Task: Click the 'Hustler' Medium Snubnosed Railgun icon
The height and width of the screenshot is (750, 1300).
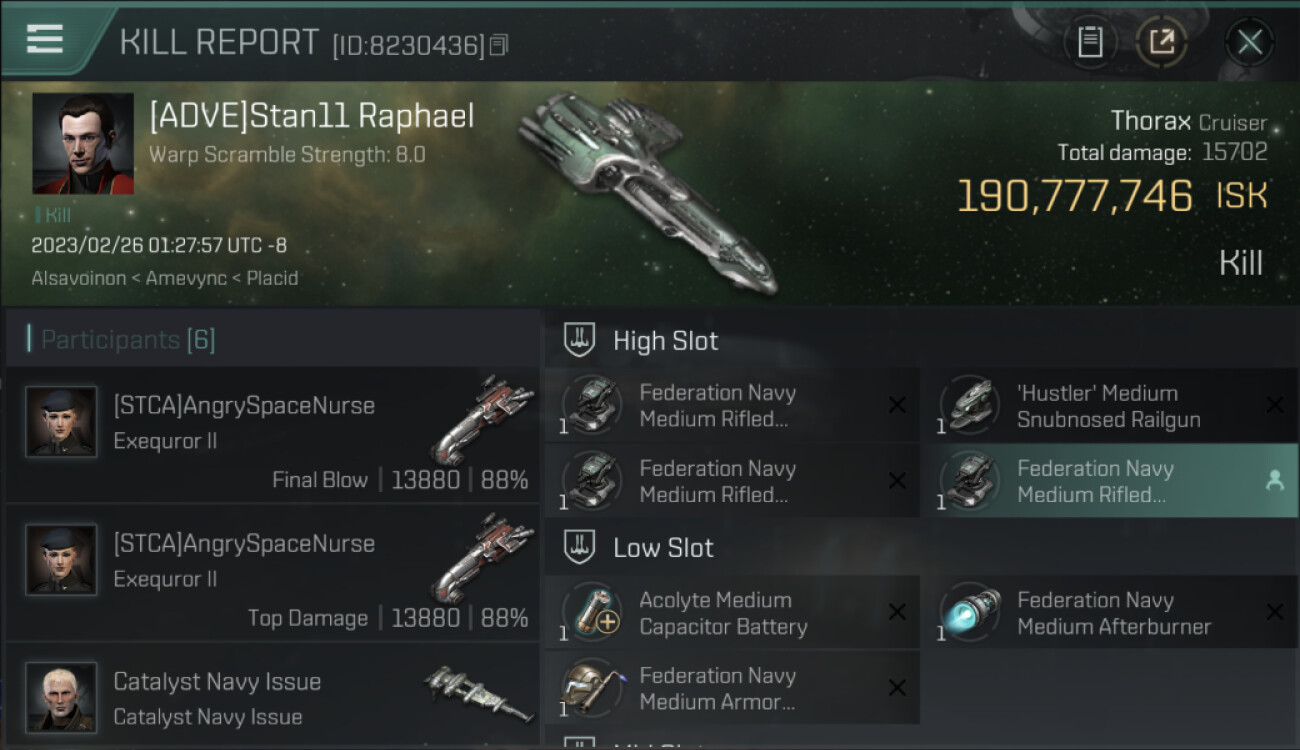Action: [x=969, y=405]
